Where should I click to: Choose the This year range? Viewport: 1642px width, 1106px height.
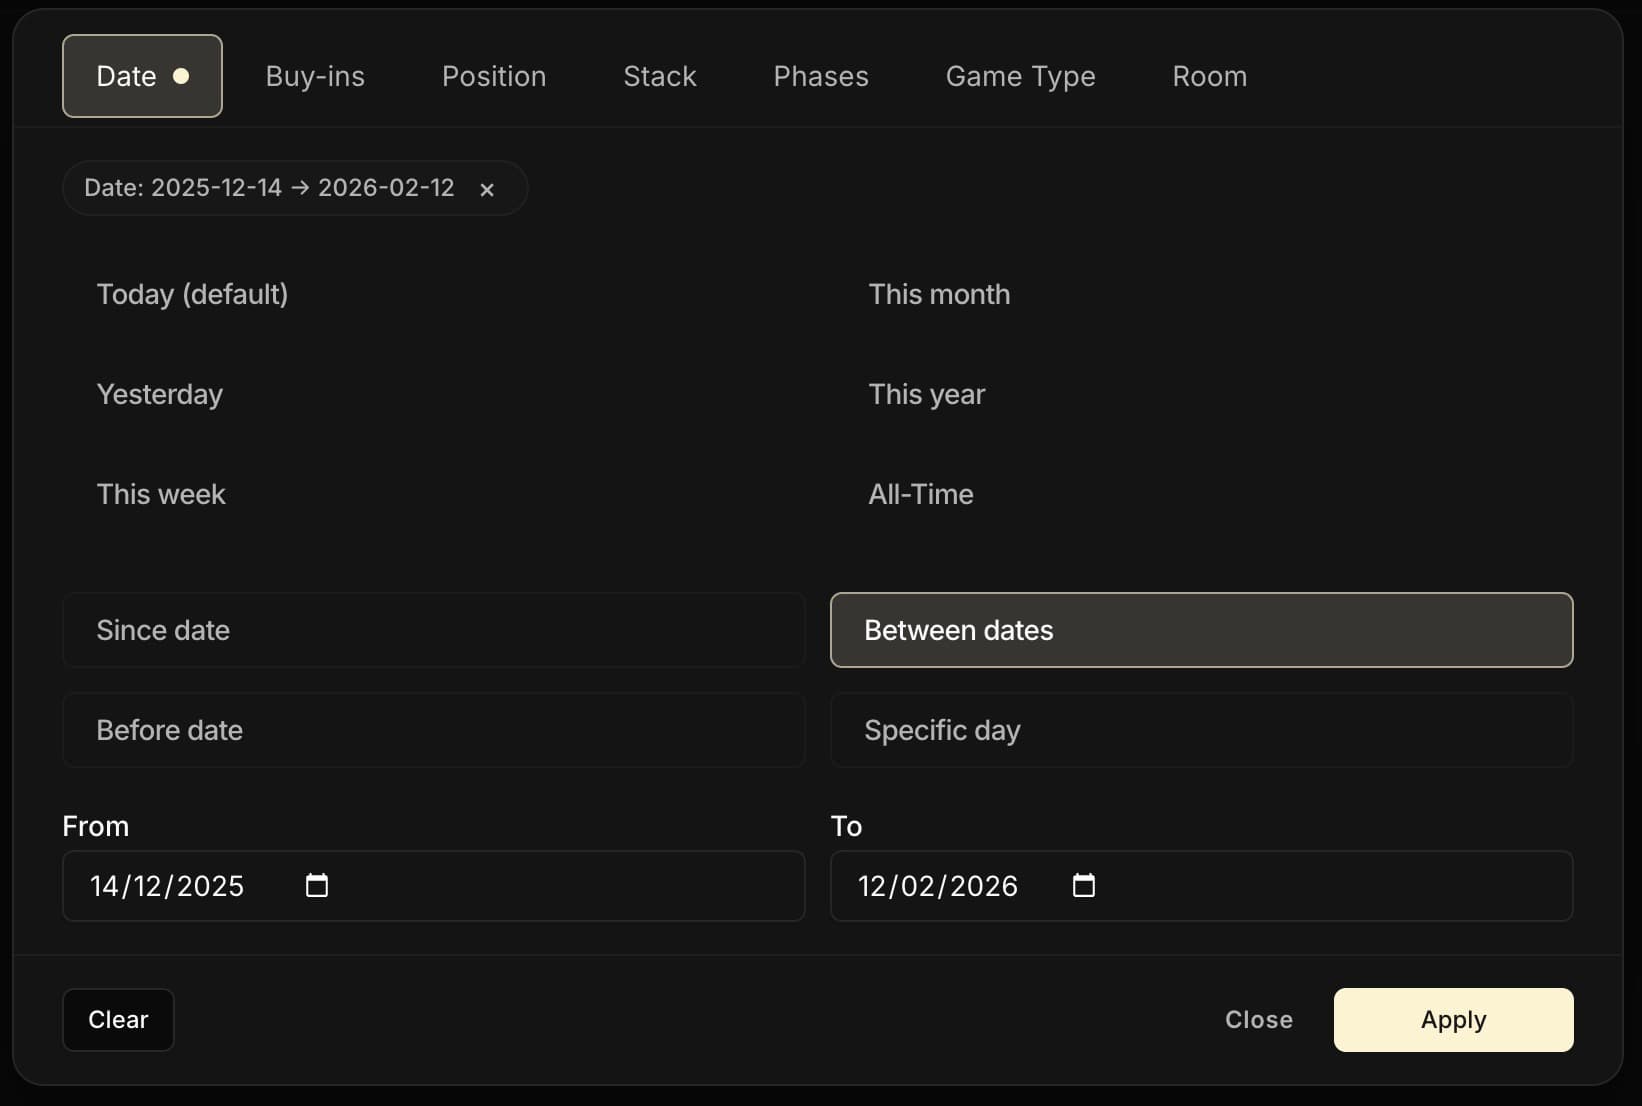coord(926,394)
